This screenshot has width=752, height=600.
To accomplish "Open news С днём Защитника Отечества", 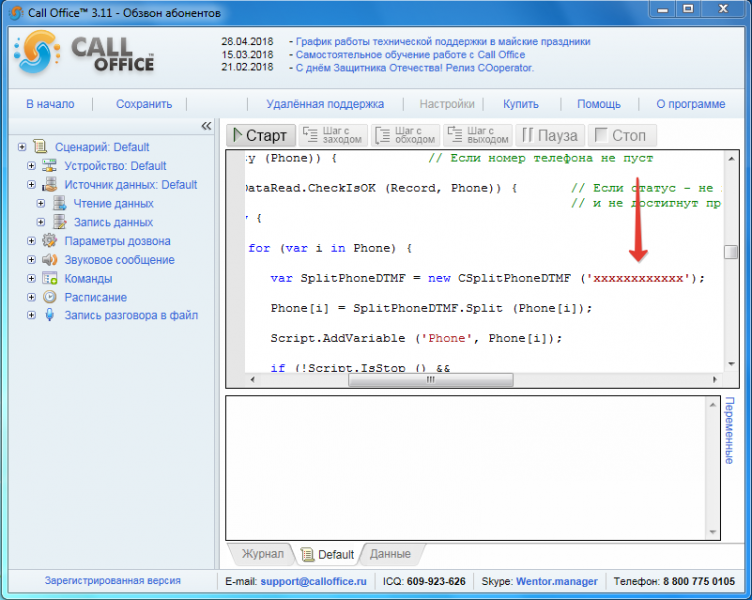I will (x=414, y=68).
